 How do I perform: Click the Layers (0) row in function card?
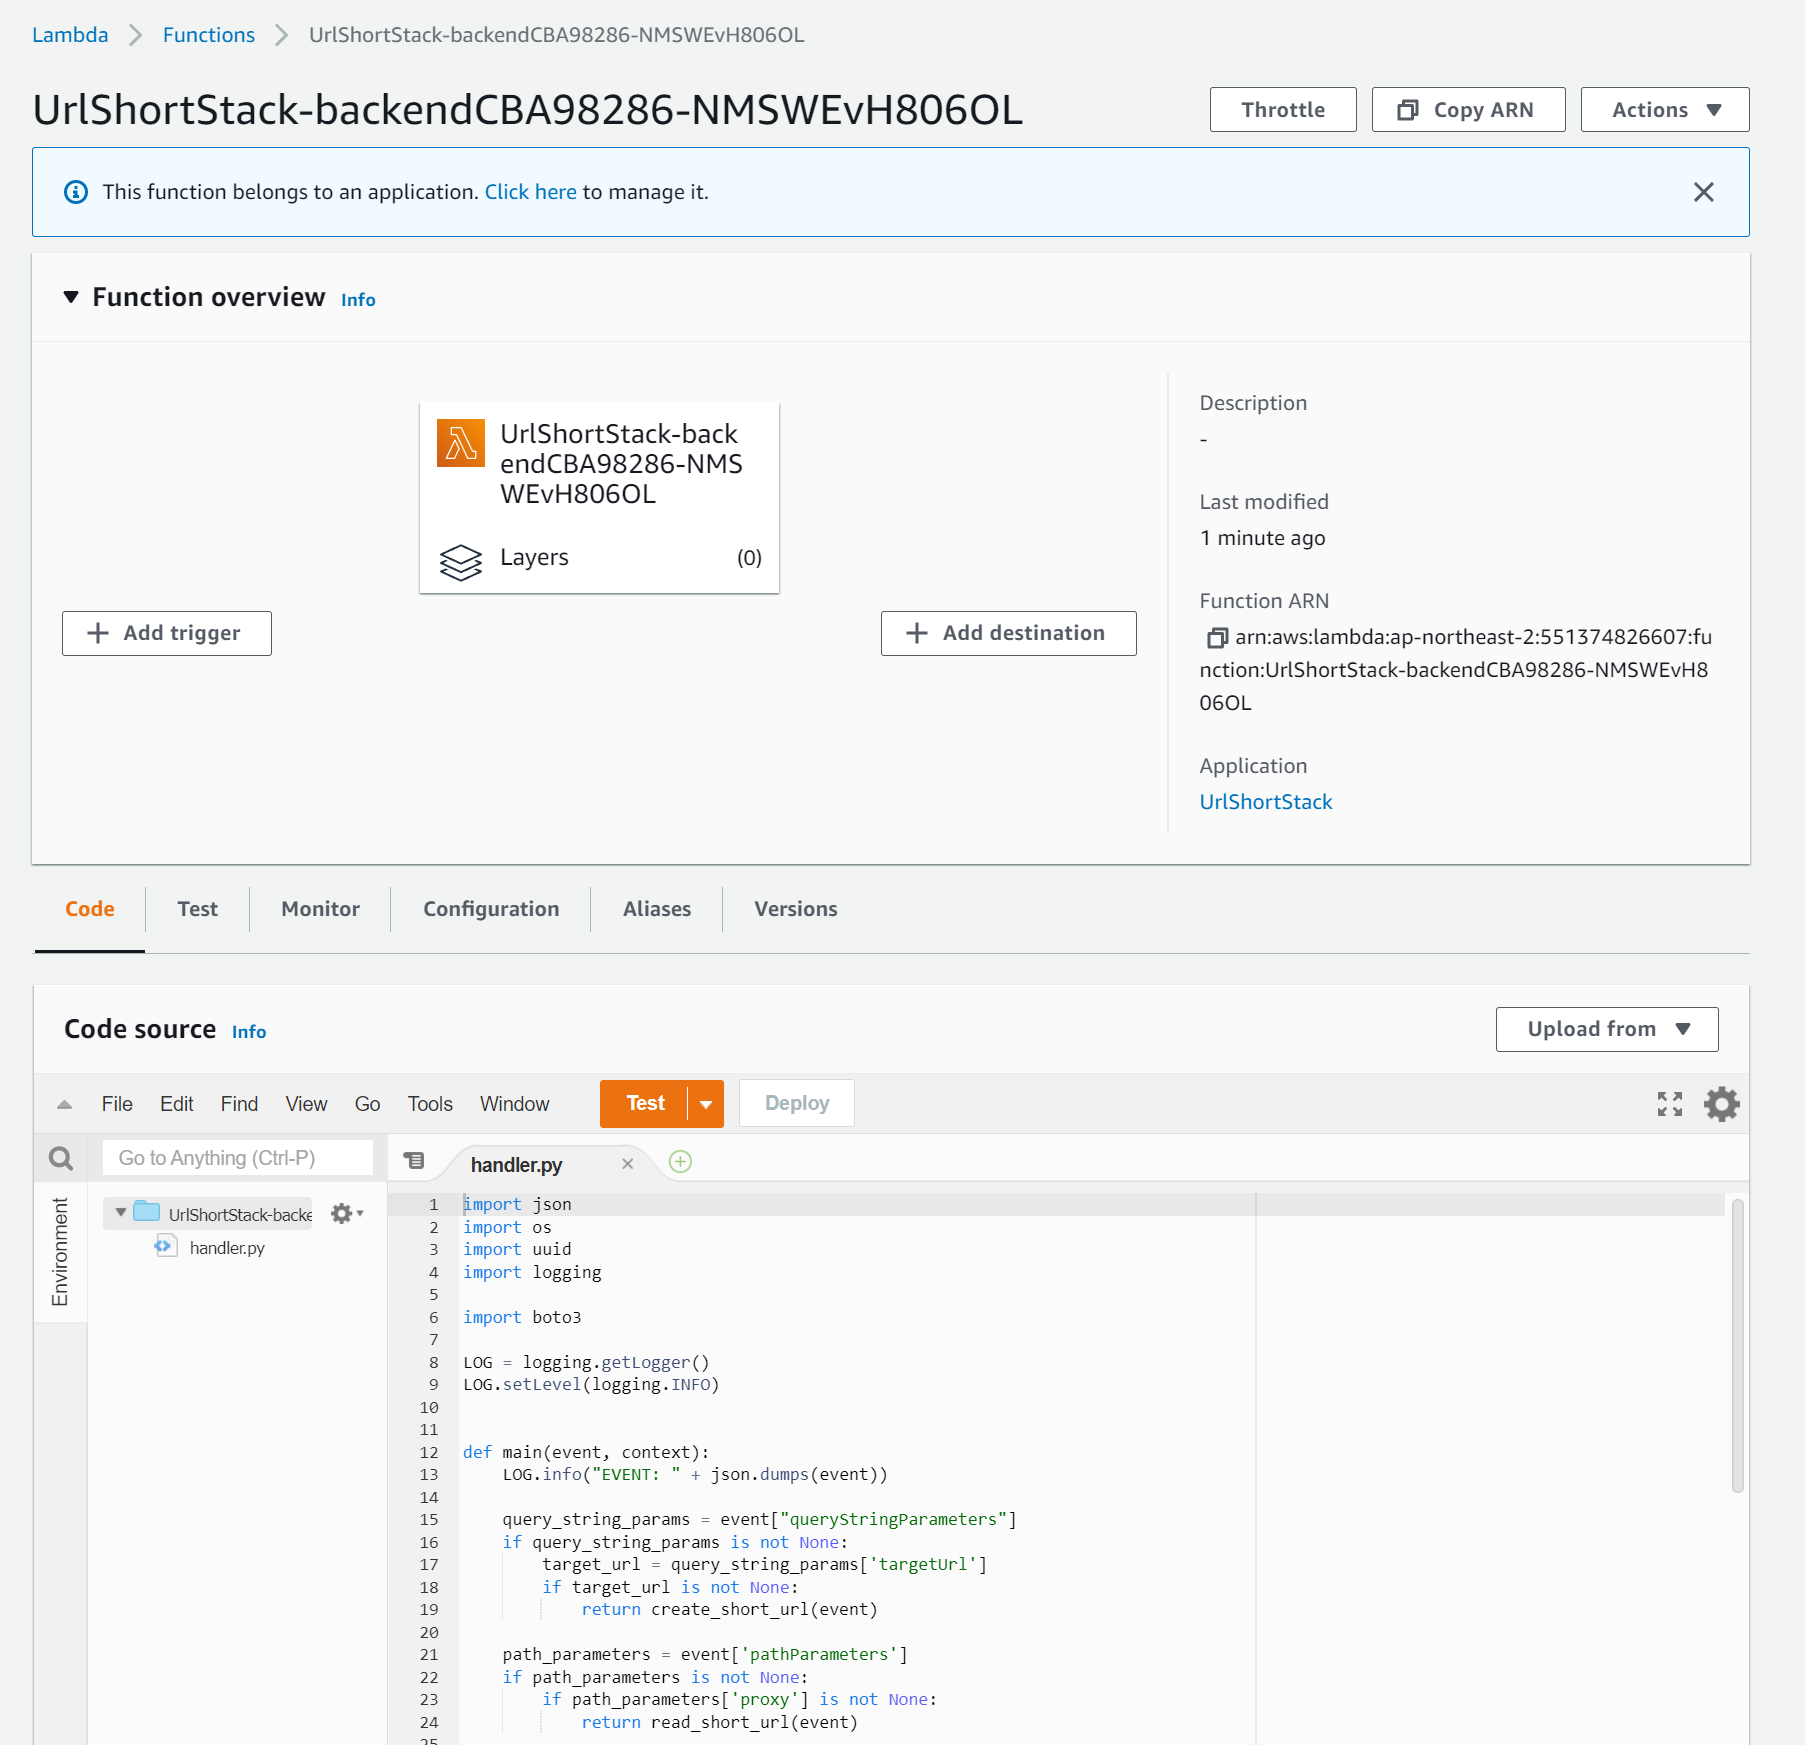600,558
